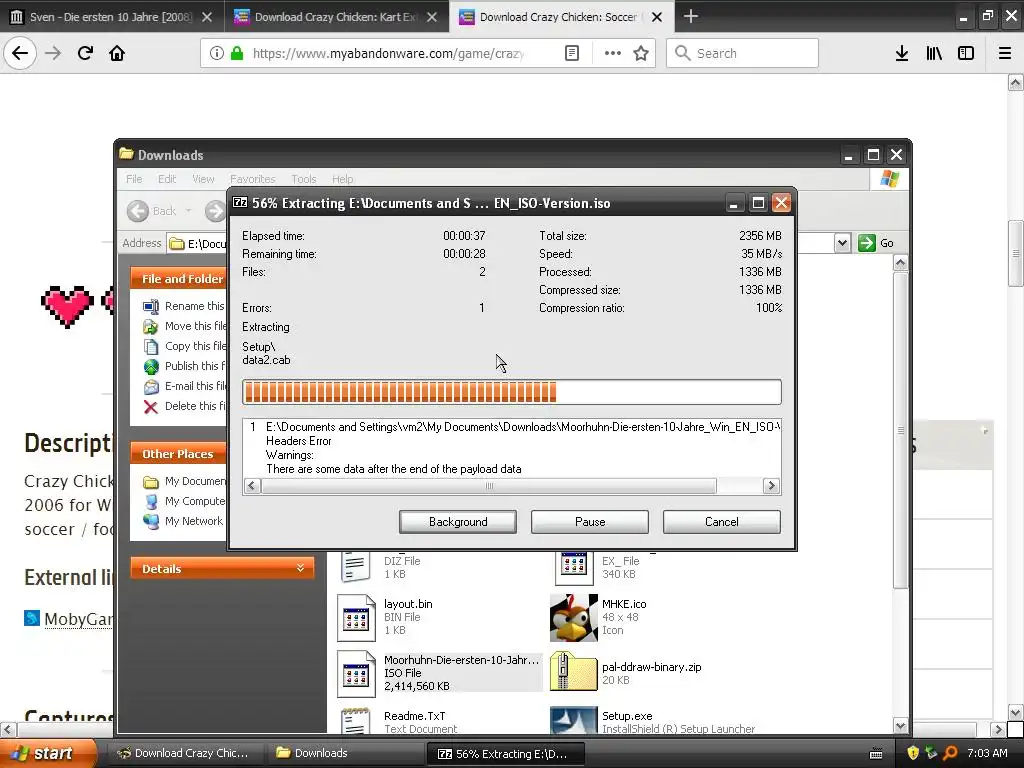The image size is (1024, 768).
Task: Select the Moorhuhn ISO file icon
Action: (x=357, y=673)
